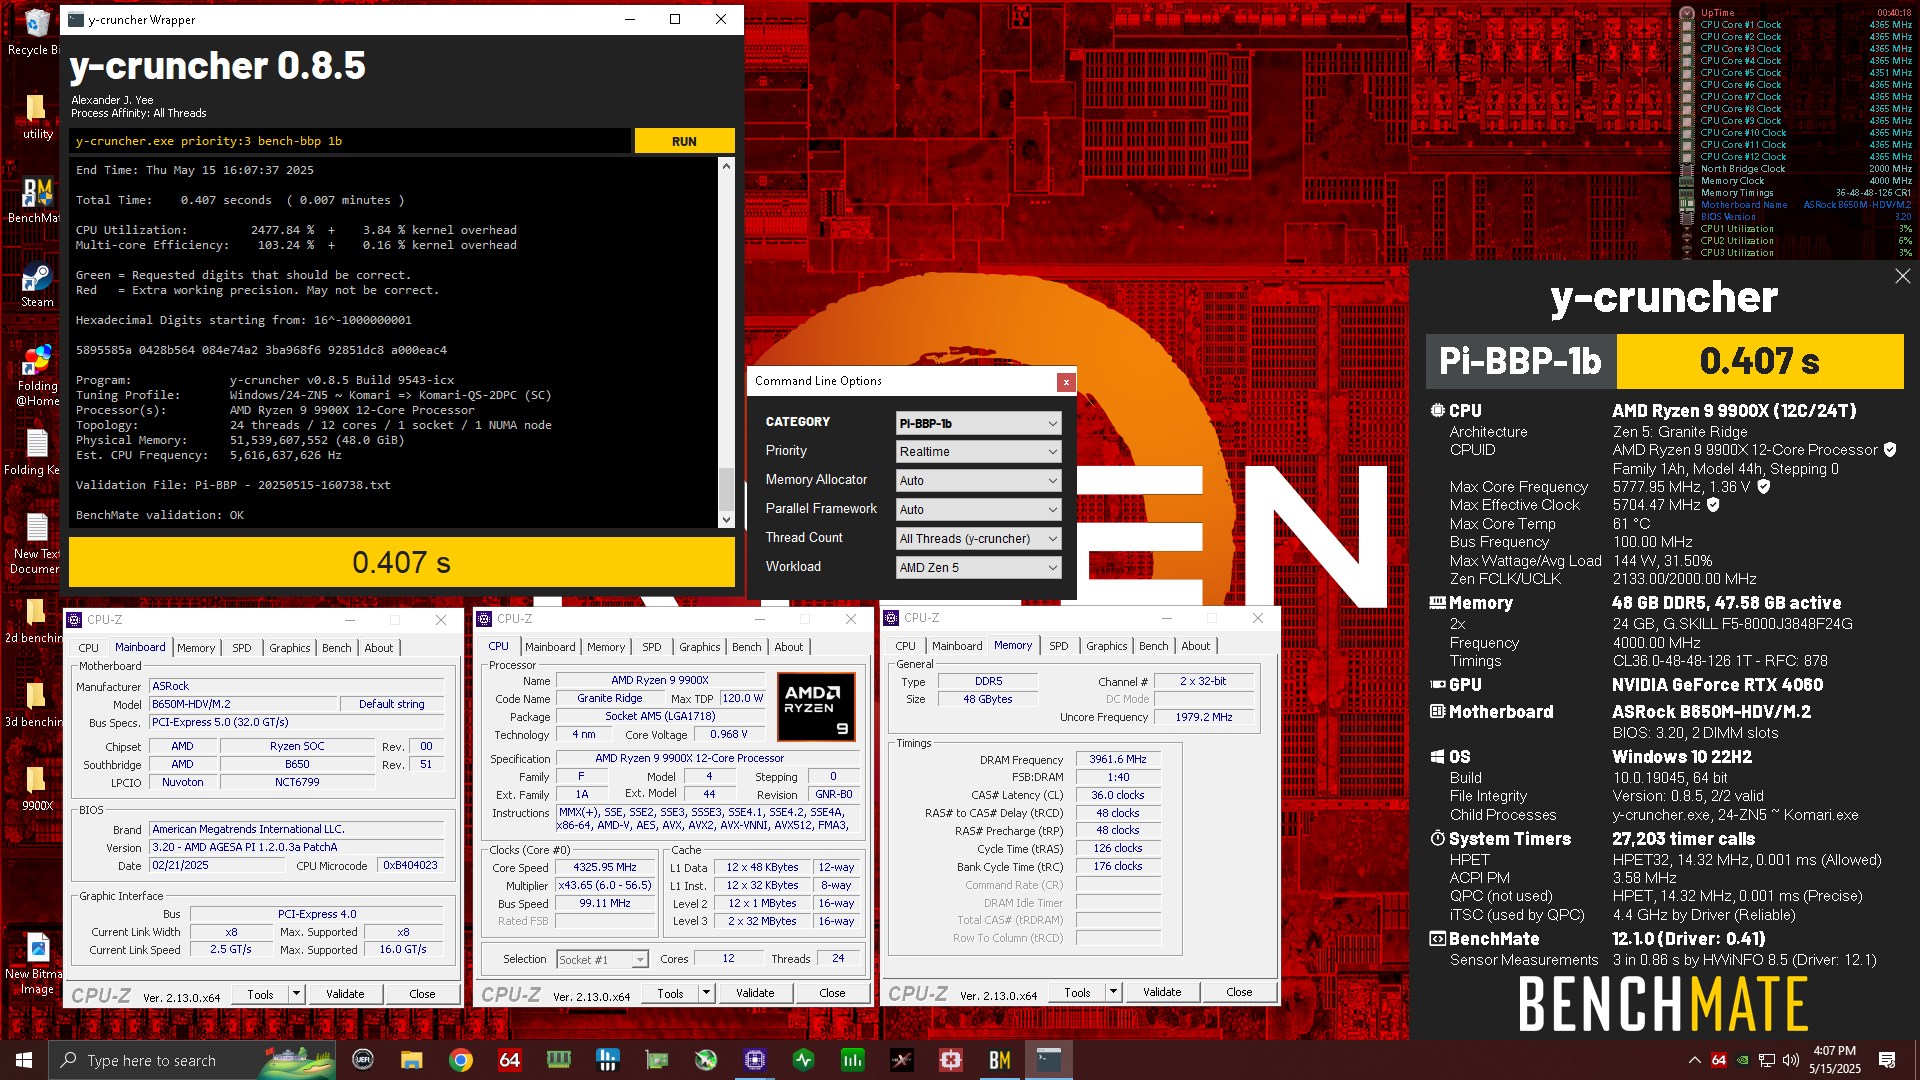The image size is (1920, 1080).
Task: Click the Windows Start button
Action: pyautogui.click(x=24, y=1060)
